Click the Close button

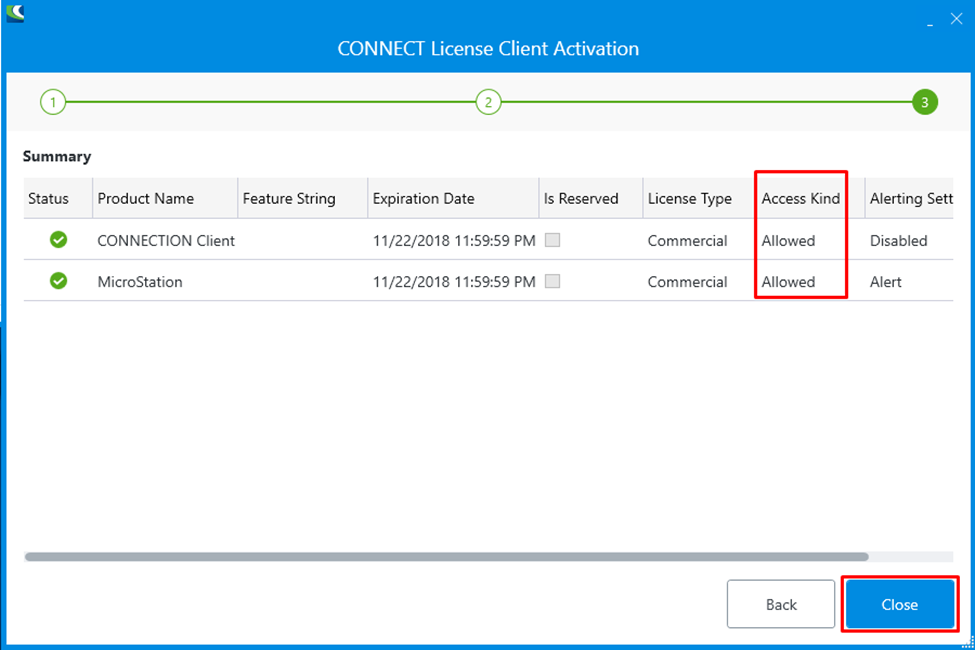tap(900, 604)
